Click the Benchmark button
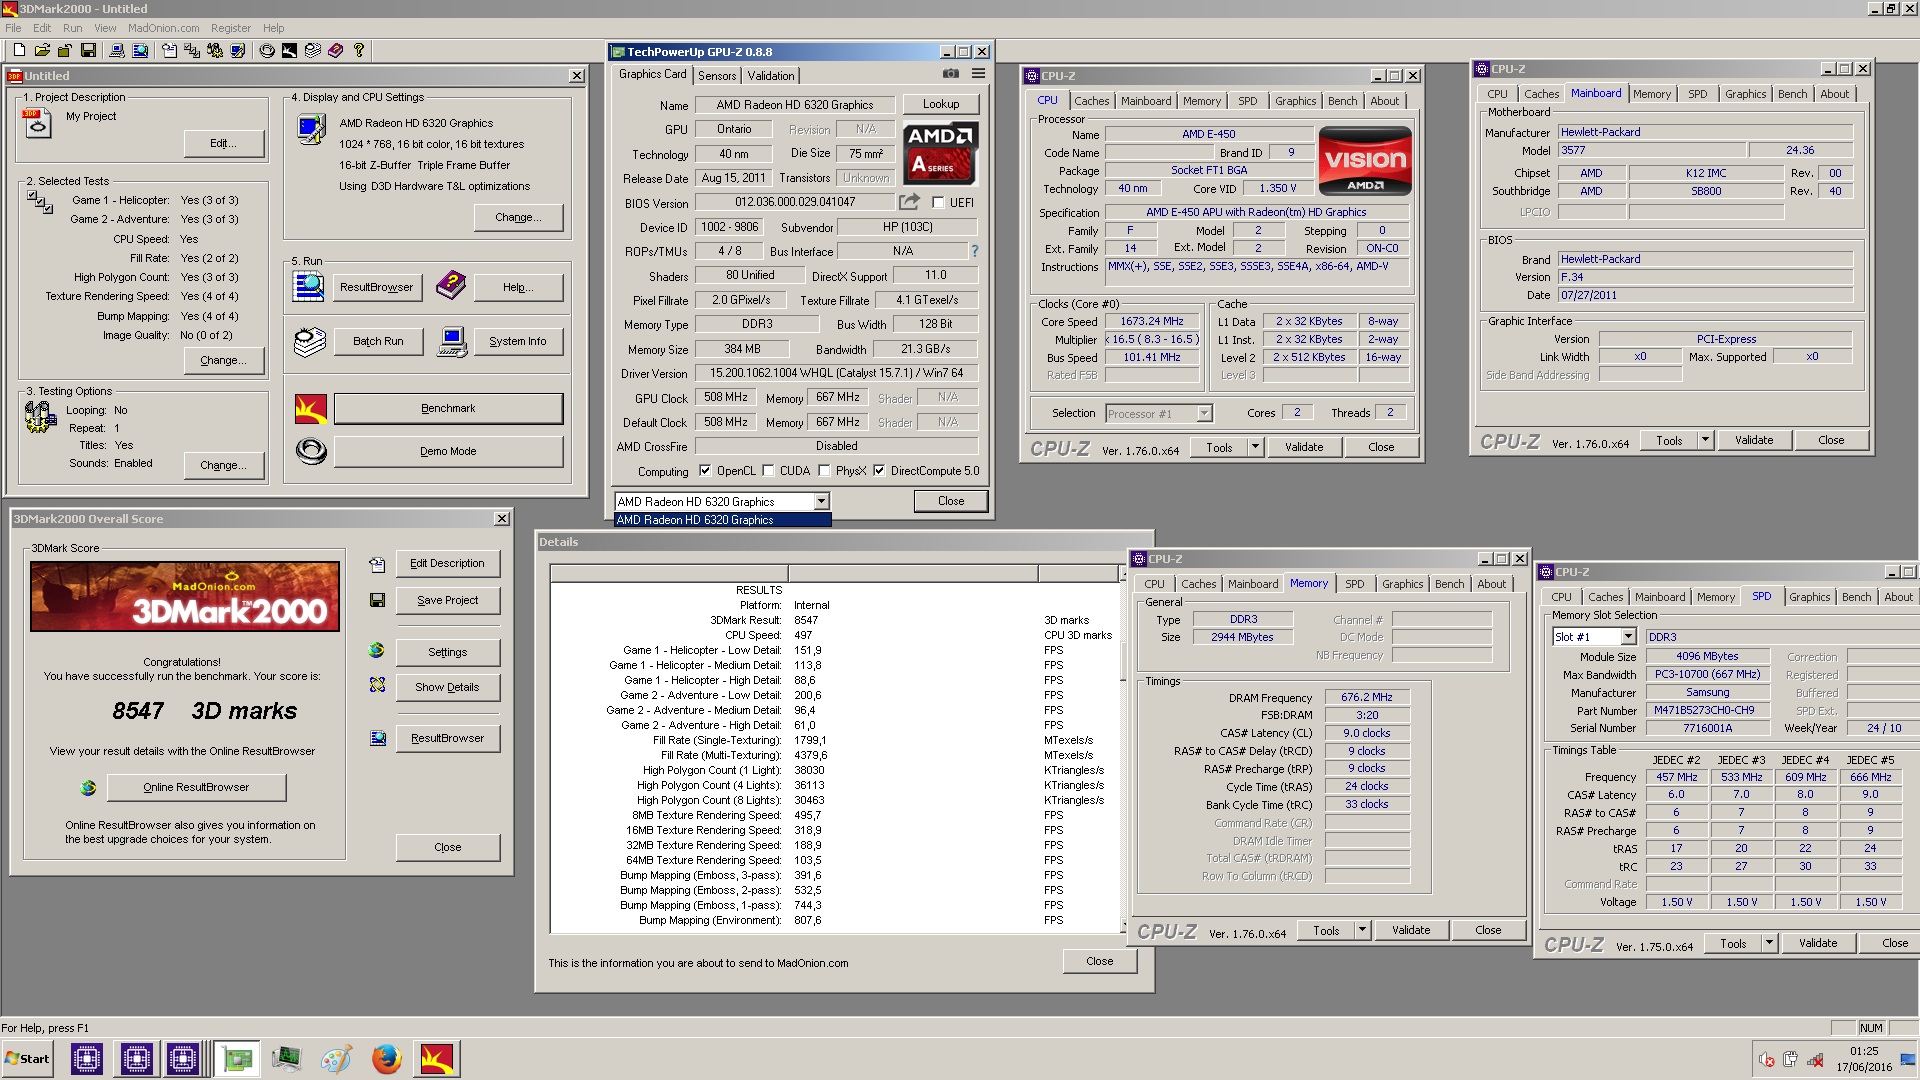1920x1080 pixels. [x=448, y=408]
